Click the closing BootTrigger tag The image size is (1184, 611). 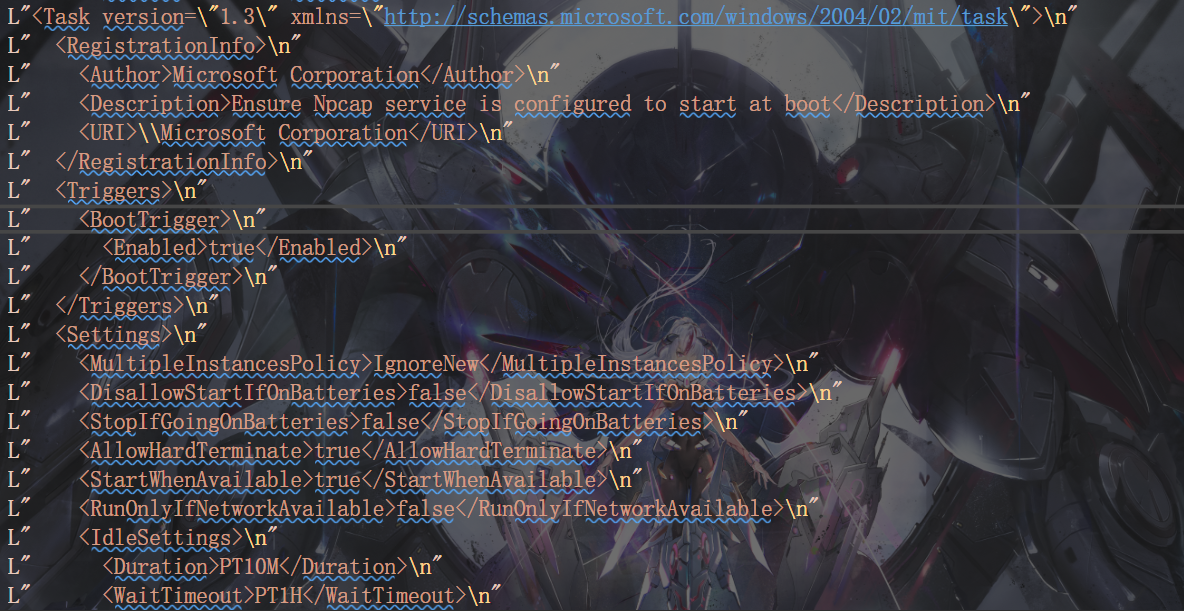click(x=161, y=276)
